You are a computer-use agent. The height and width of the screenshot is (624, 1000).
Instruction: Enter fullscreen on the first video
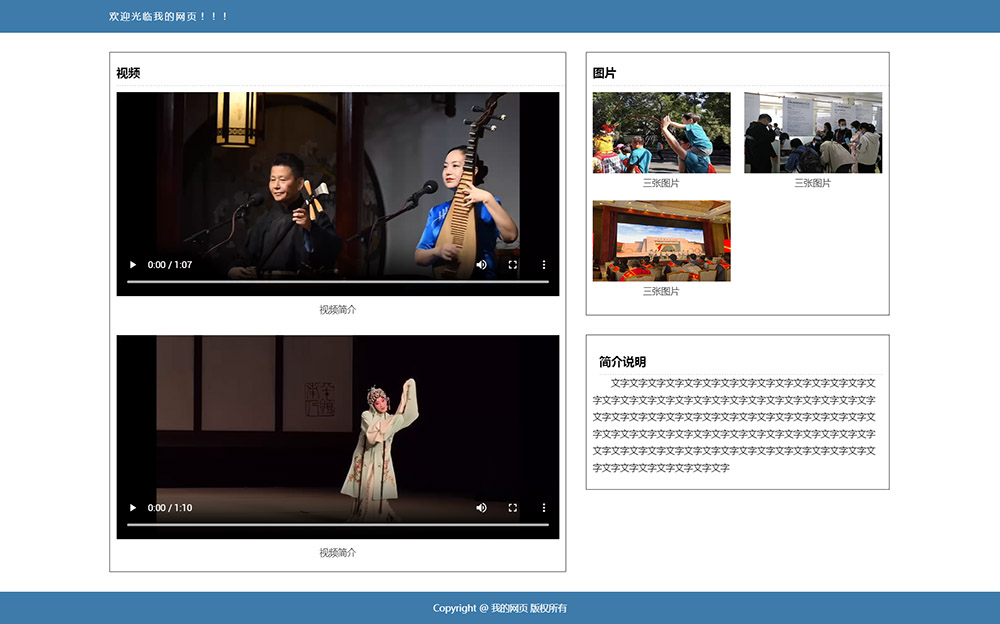click(513, 265)
